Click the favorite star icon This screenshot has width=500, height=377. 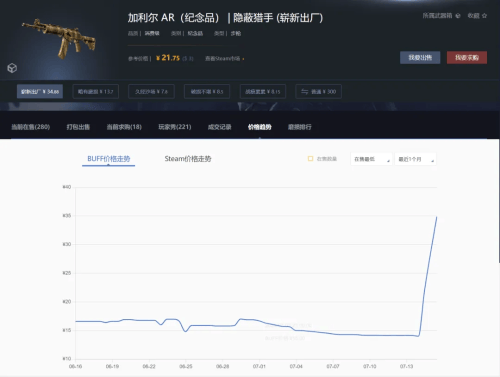coord(484,16)
